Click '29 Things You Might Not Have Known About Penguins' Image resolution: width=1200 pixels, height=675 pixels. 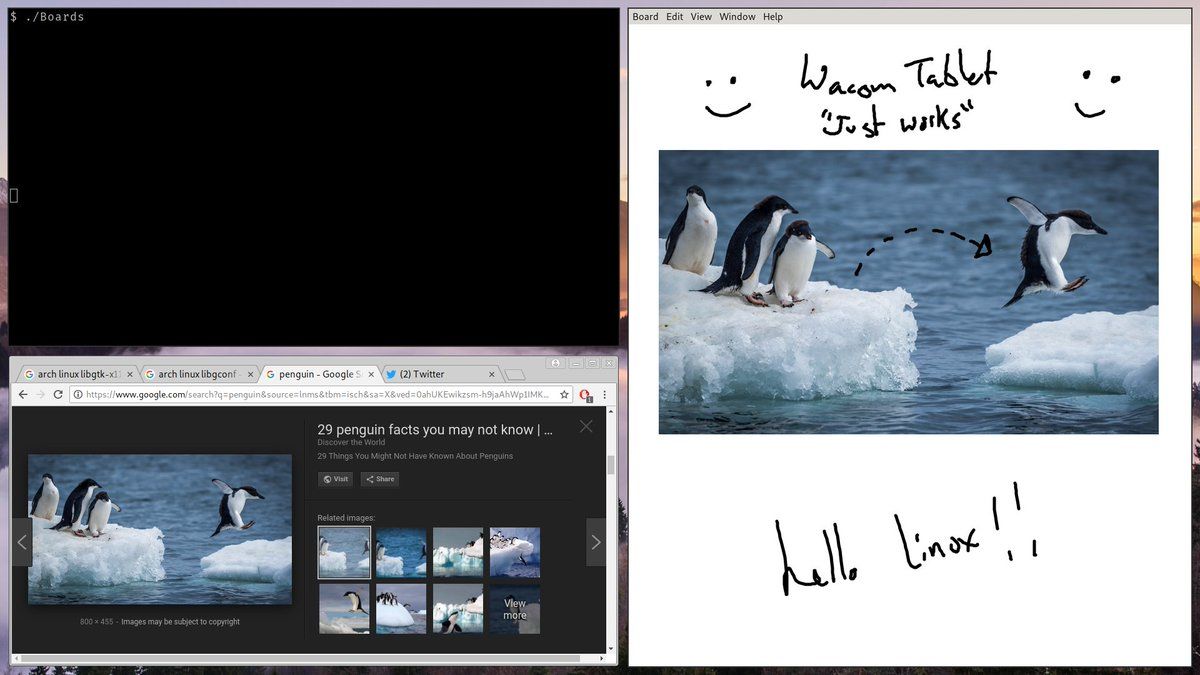[x=415, y=456]
